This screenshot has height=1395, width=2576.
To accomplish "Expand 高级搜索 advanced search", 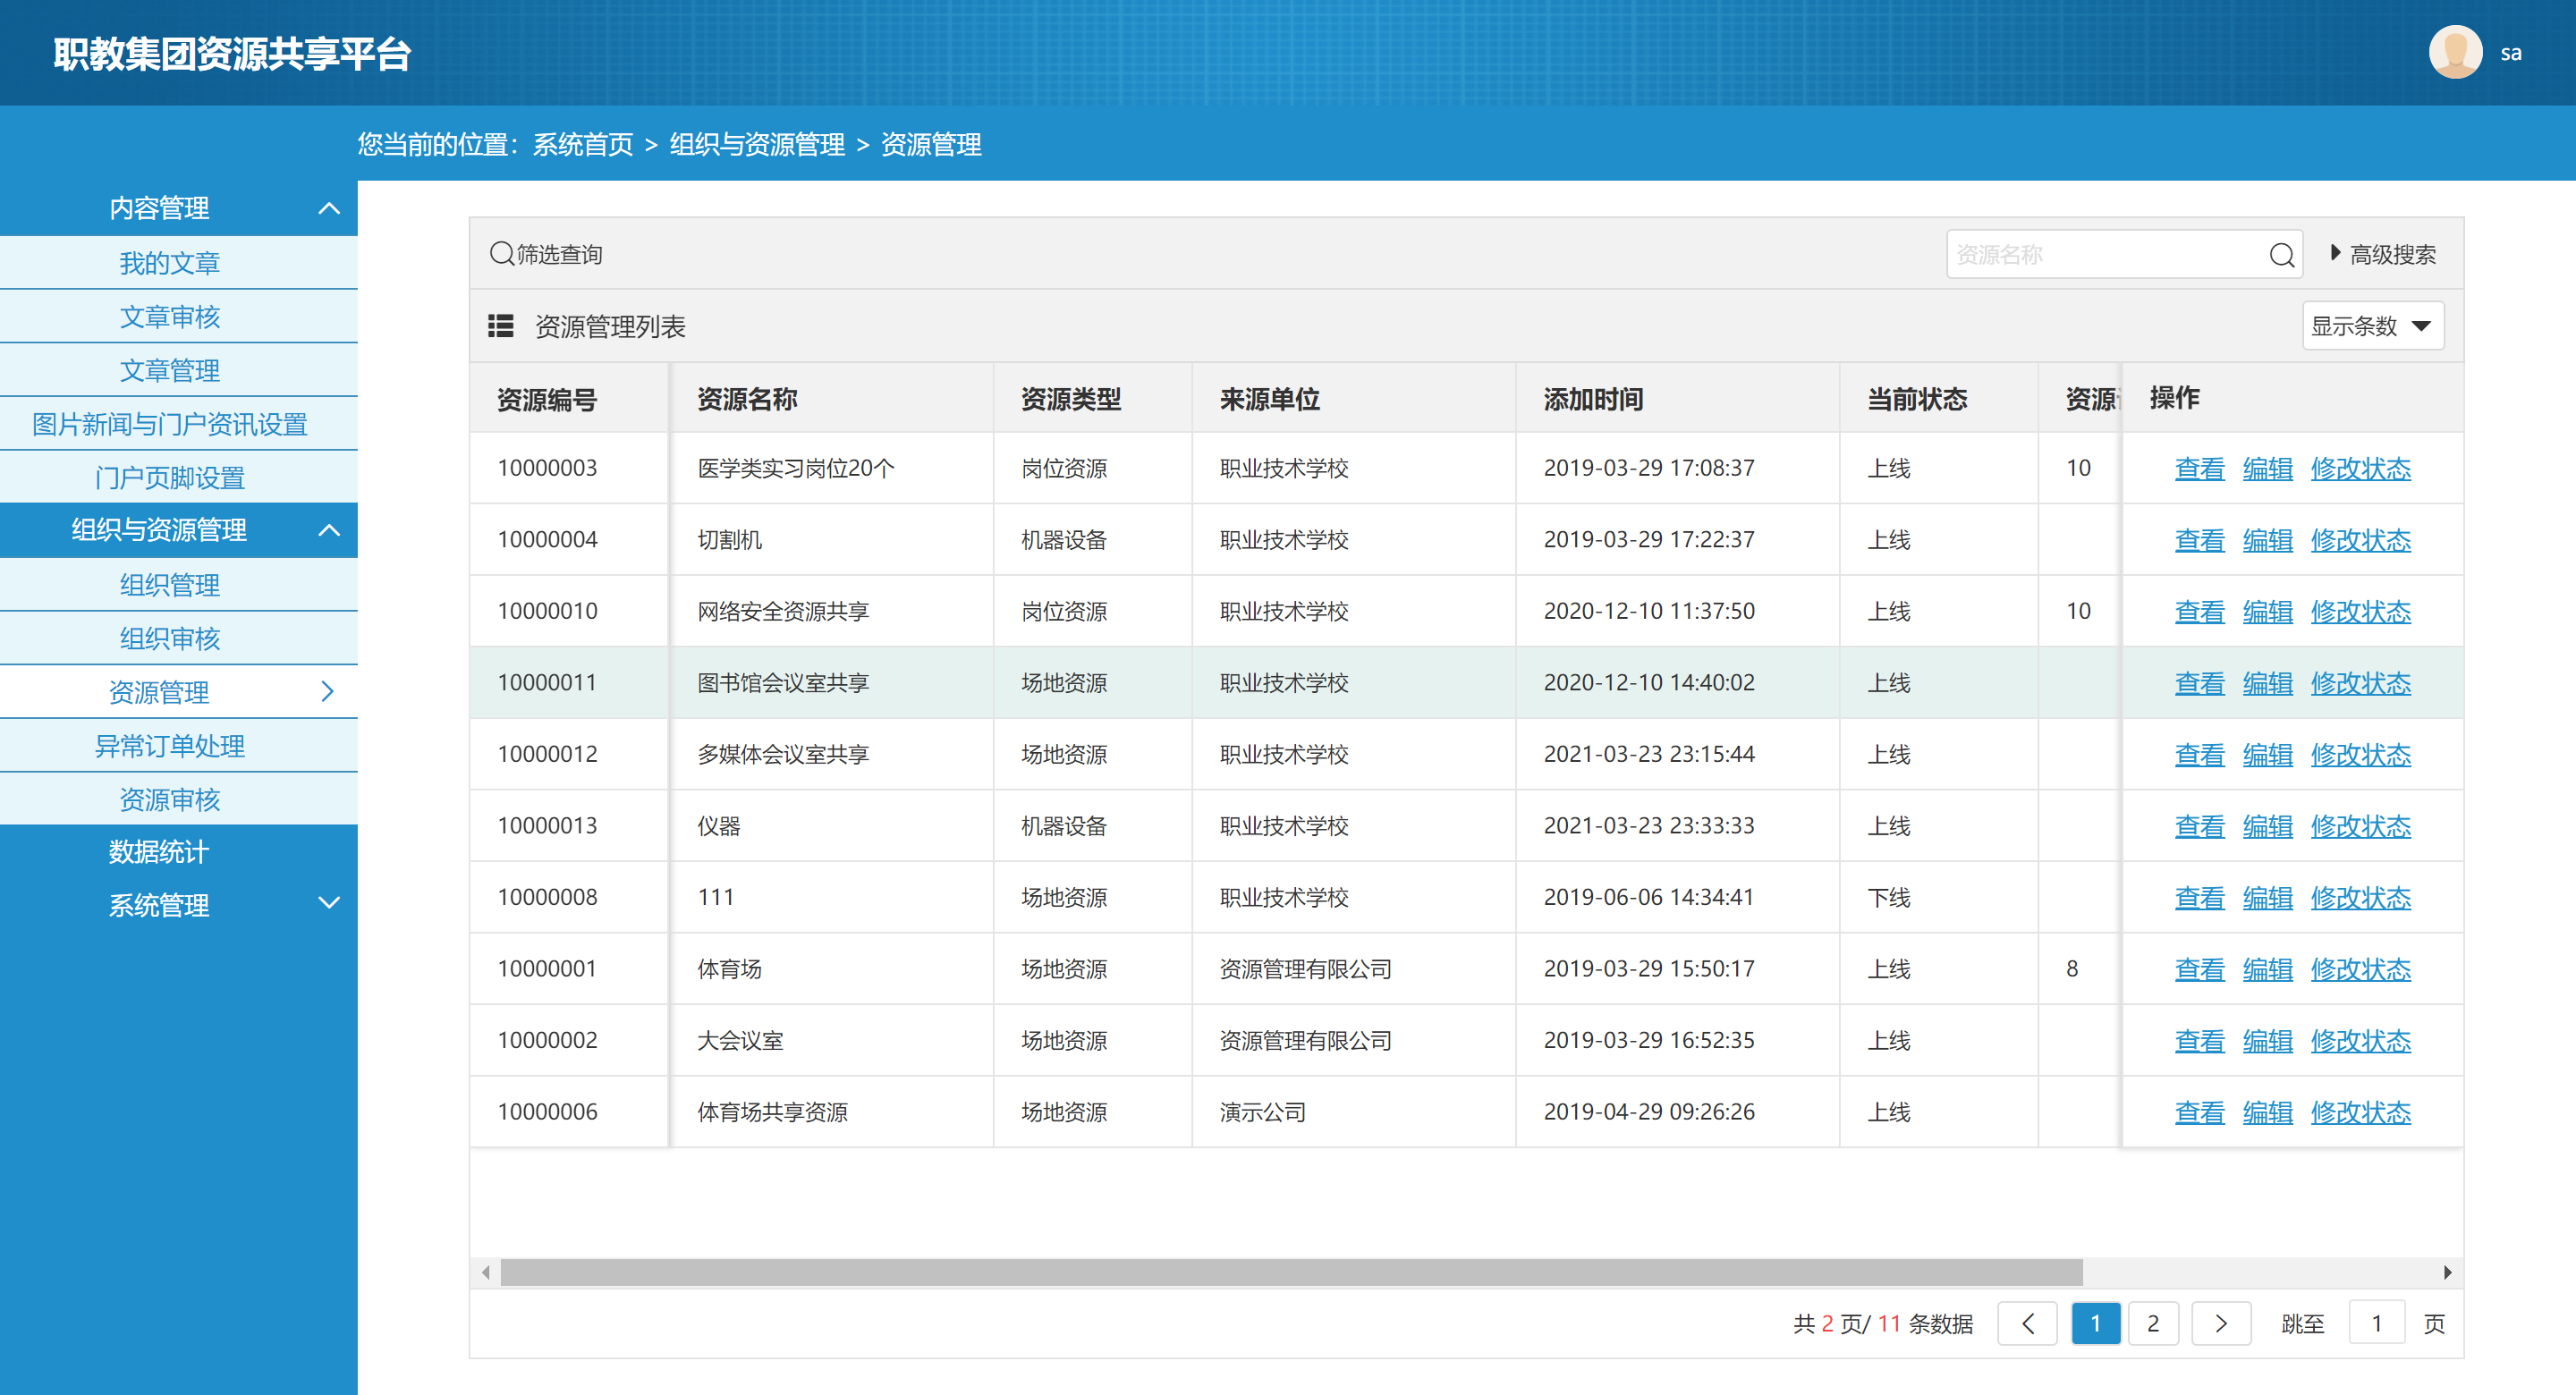I will pyautogui.click(x=2383, y=254).
